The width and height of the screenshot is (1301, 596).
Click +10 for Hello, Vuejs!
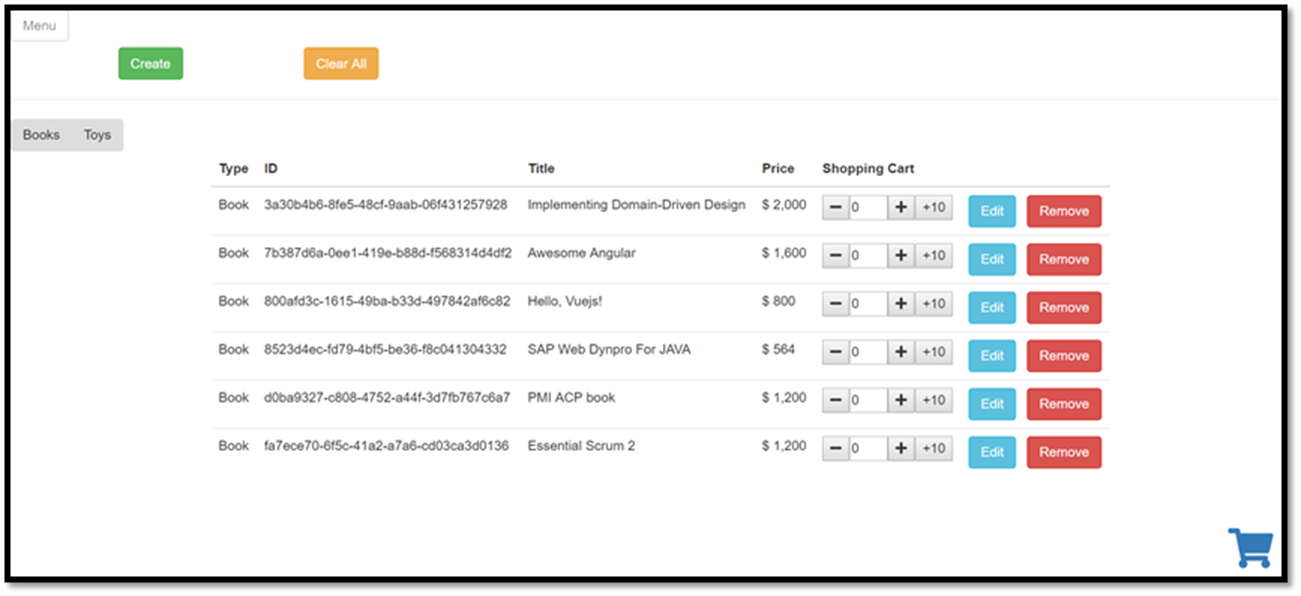933,303
